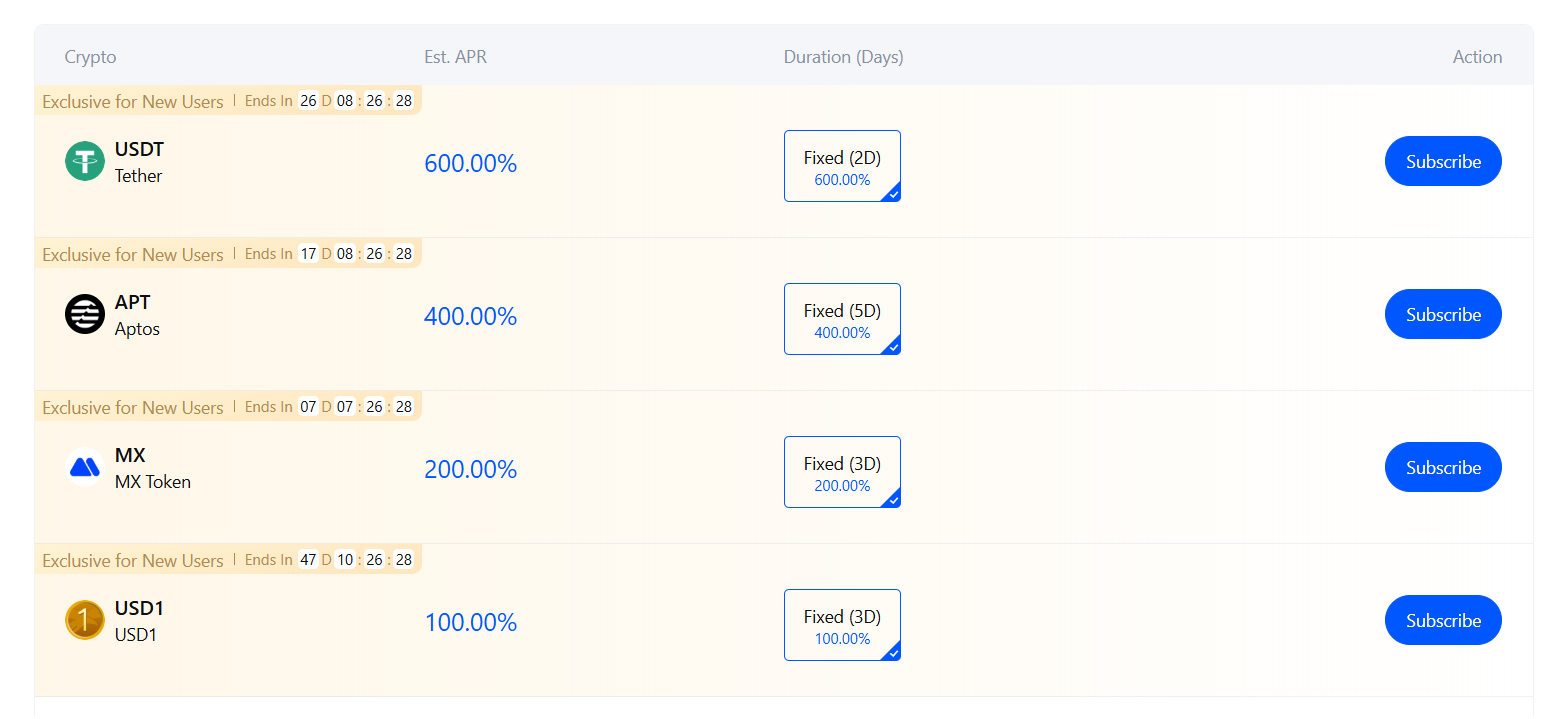The image size is (1552, 719).
Task: Click the blue MX Token logo
Action: (x=85, y=467)
